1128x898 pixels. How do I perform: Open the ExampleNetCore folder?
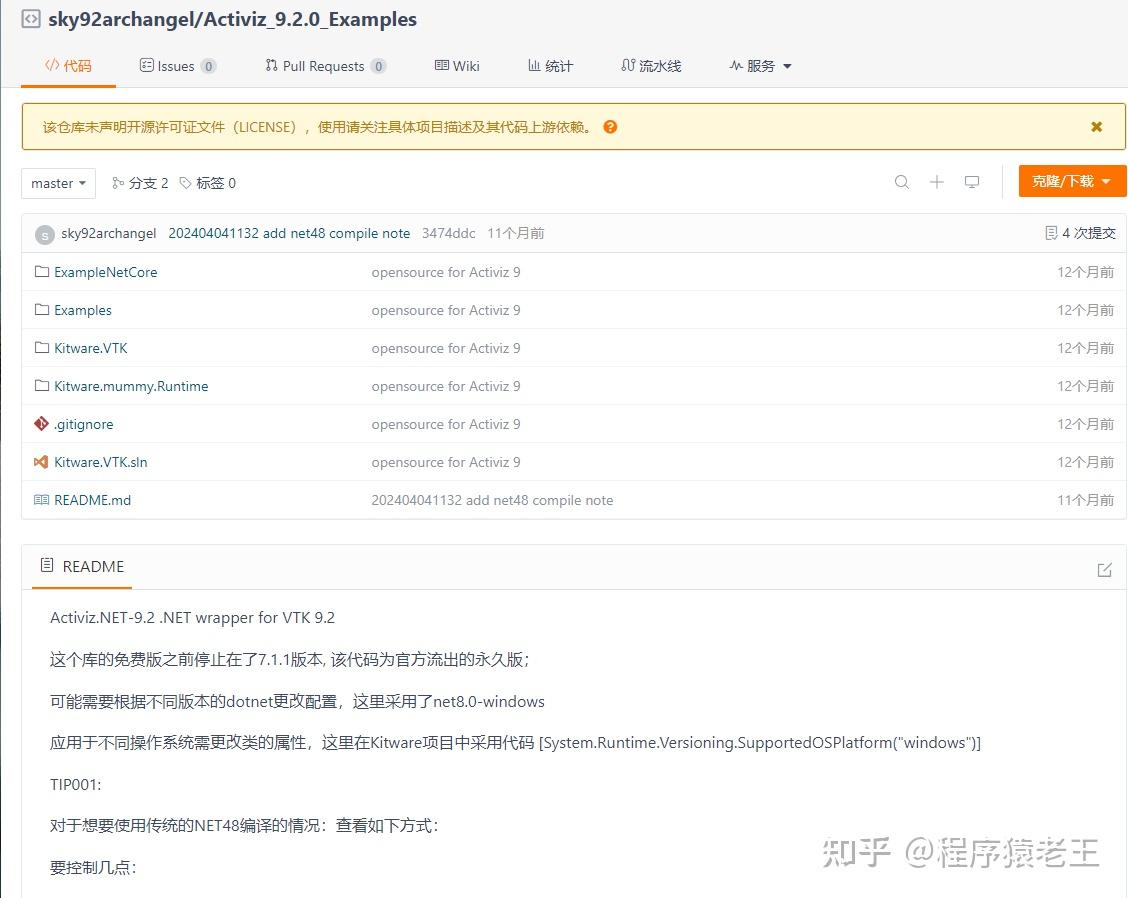point(106,272)
